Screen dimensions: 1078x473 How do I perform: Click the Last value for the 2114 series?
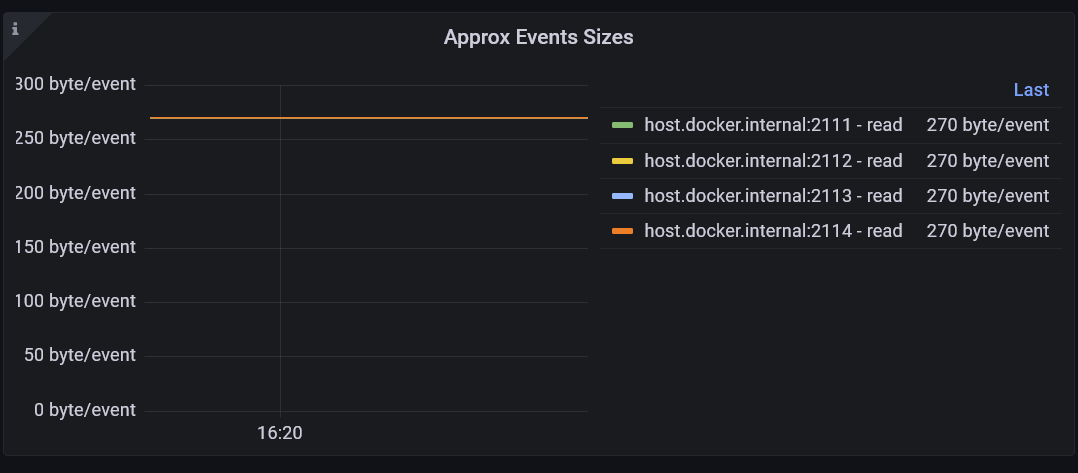[x=987, y=231]
